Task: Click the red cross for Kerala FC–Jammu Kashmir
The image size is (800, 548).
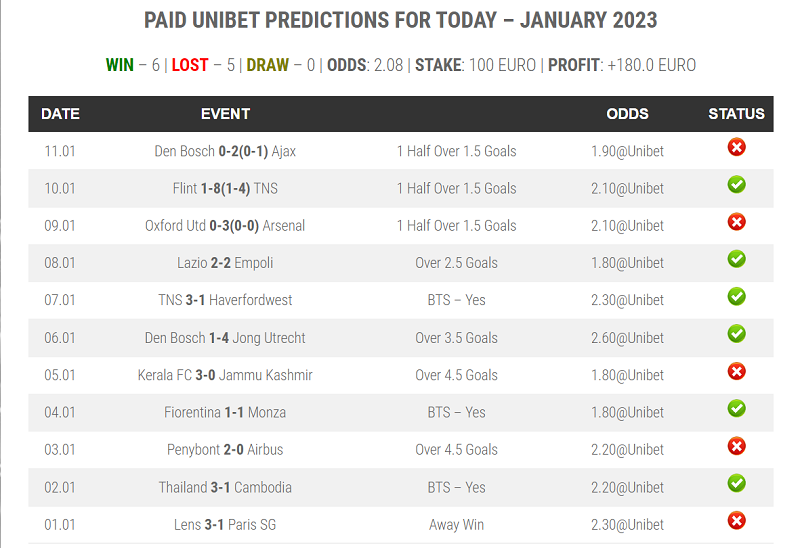Action: (736, 371)
